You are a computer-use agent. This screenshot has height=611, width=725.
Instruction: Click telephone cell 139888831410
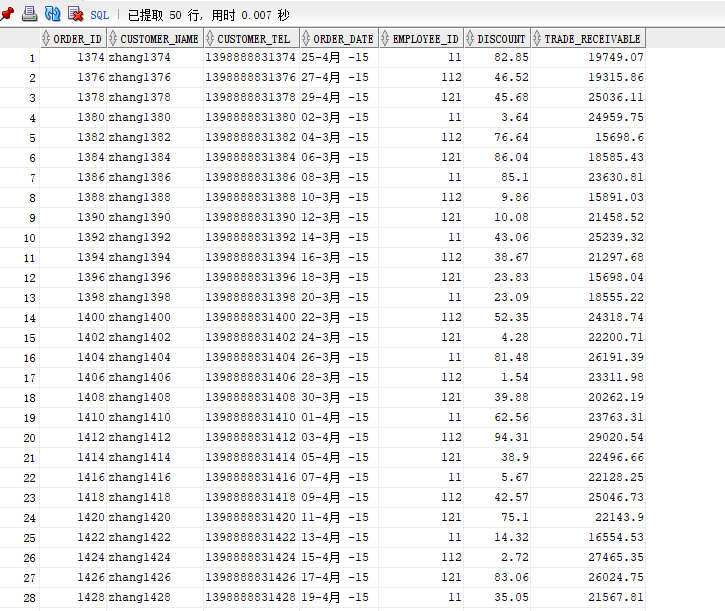252,417
